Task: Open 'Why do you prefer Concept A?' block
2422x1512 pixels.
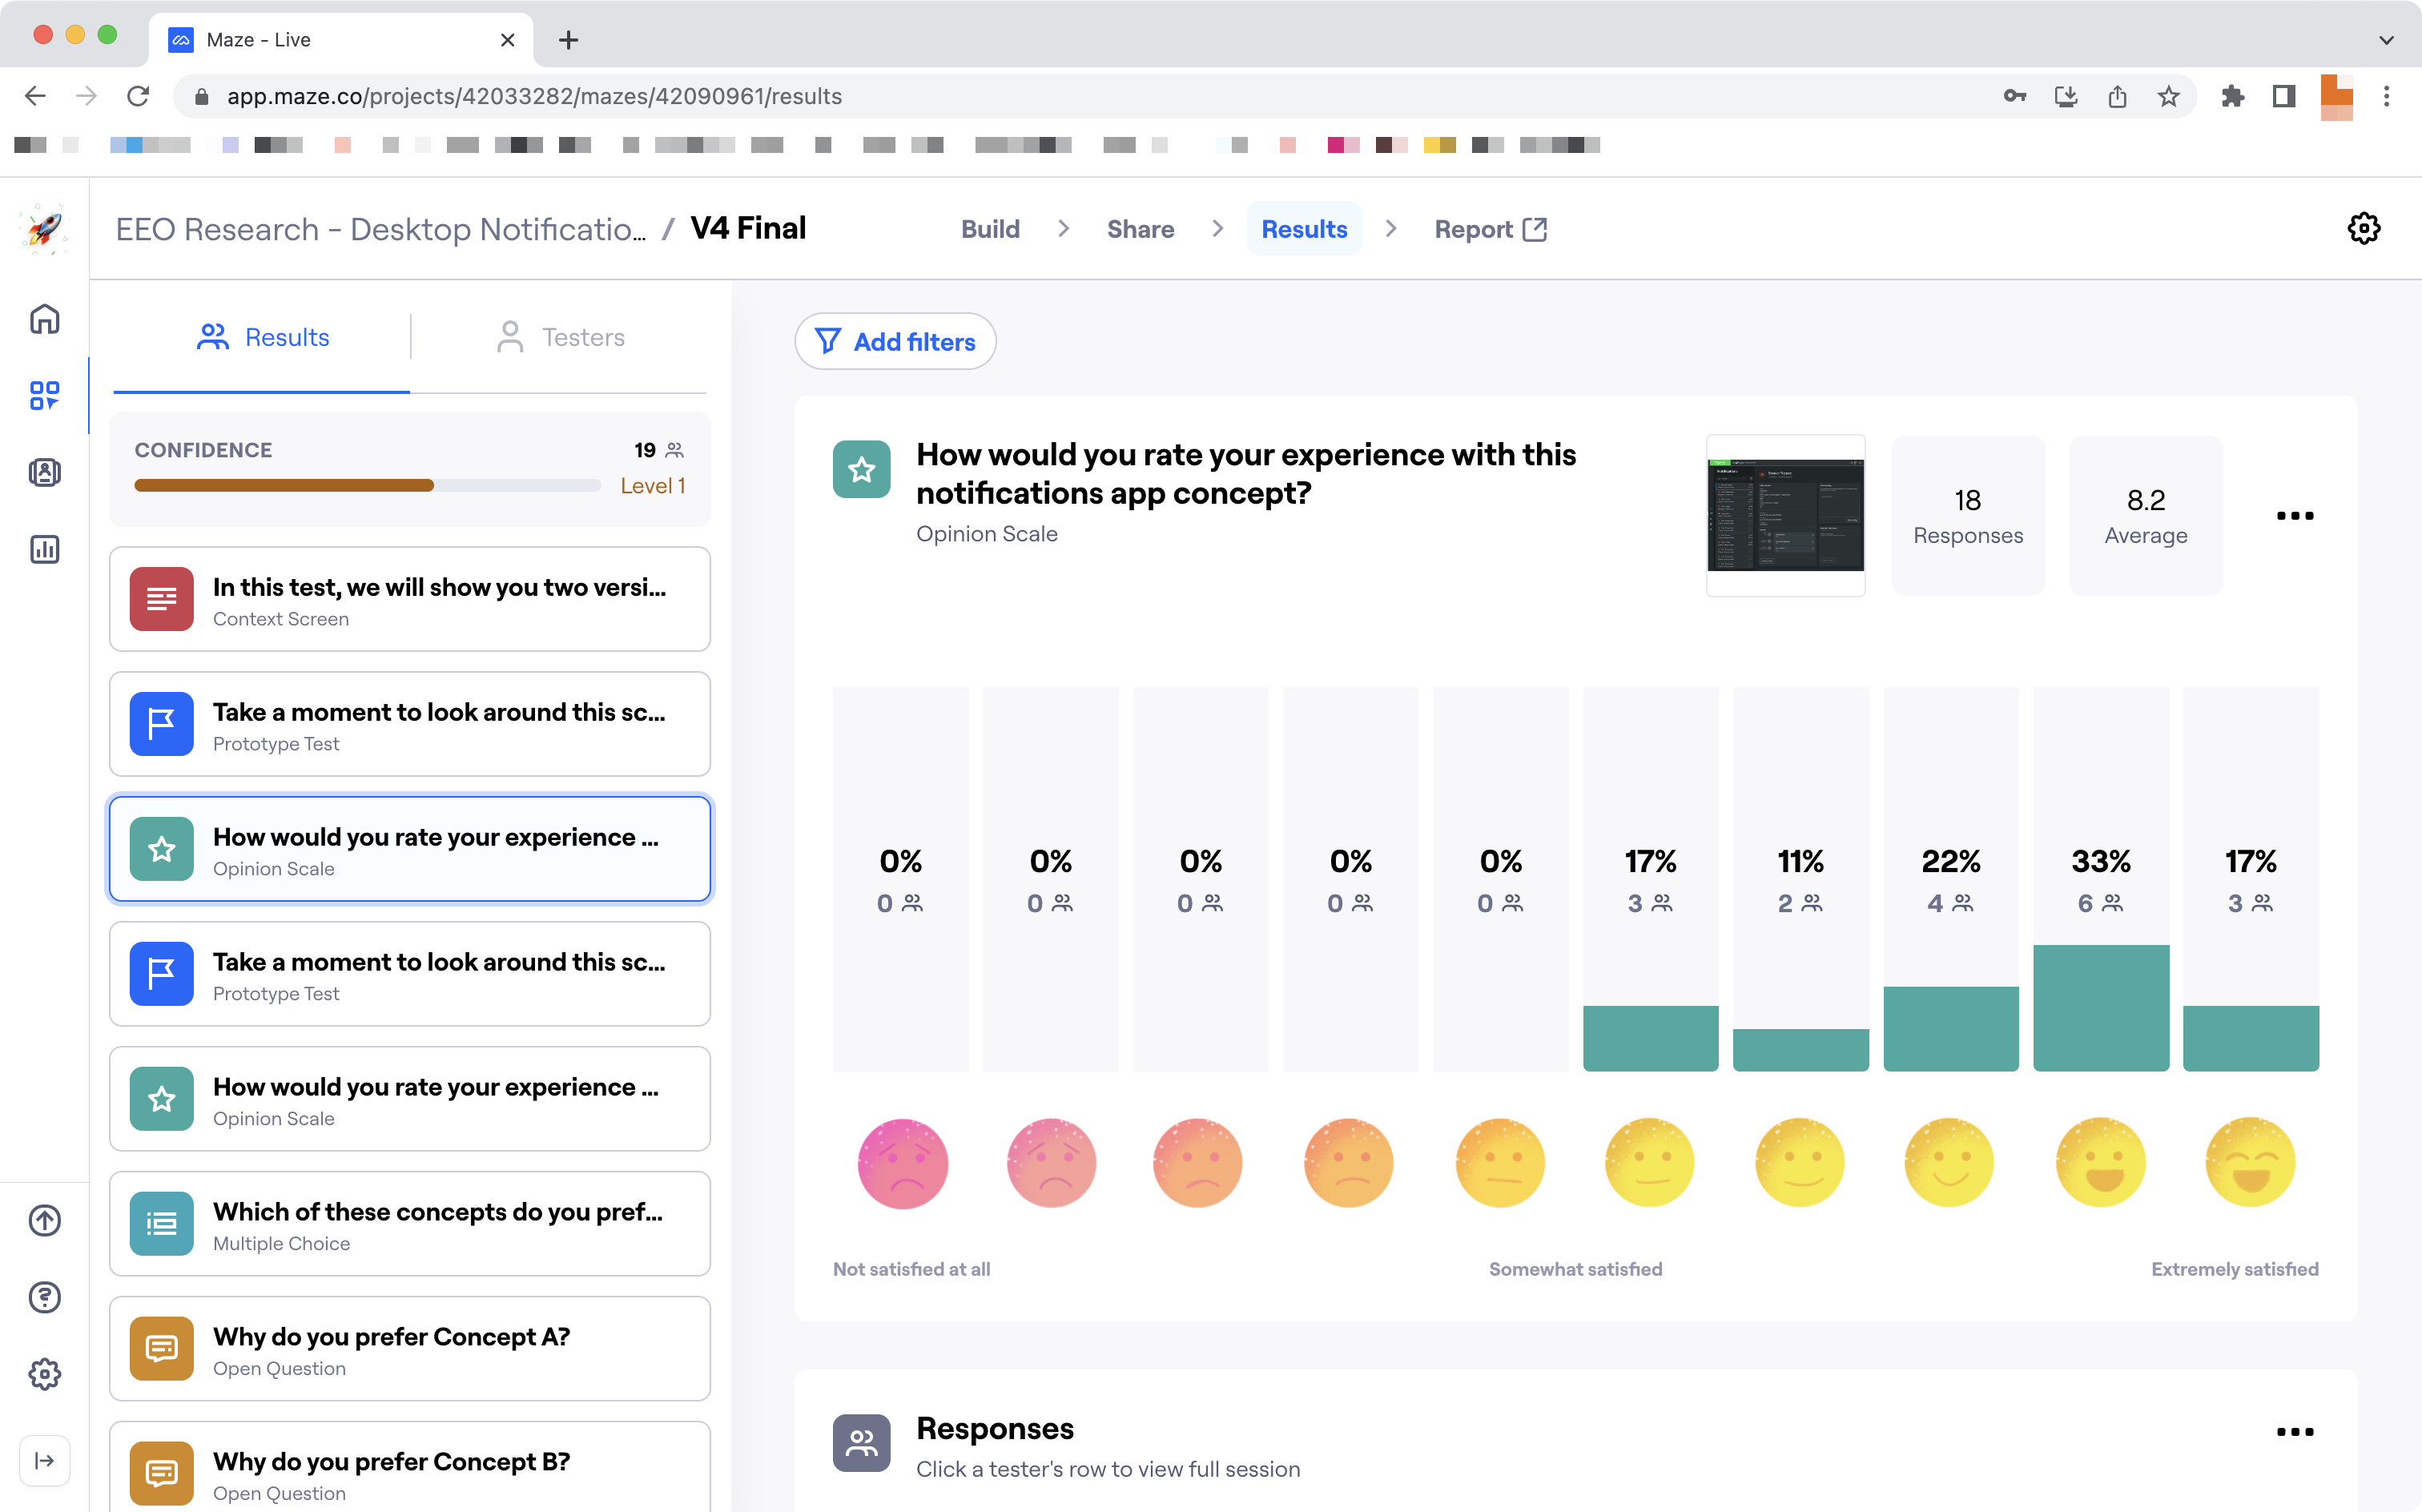Action: (410, 1349)
